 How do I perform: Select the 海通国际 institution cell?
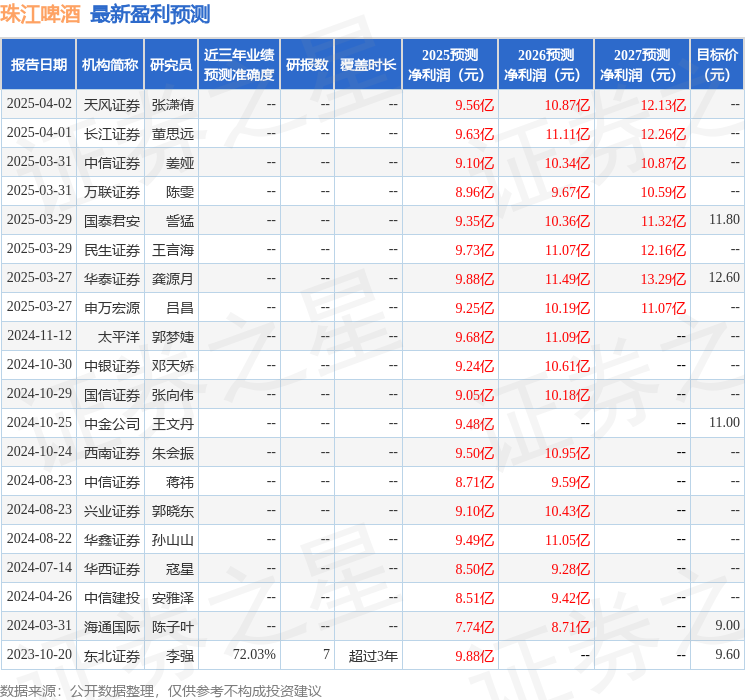112,627
